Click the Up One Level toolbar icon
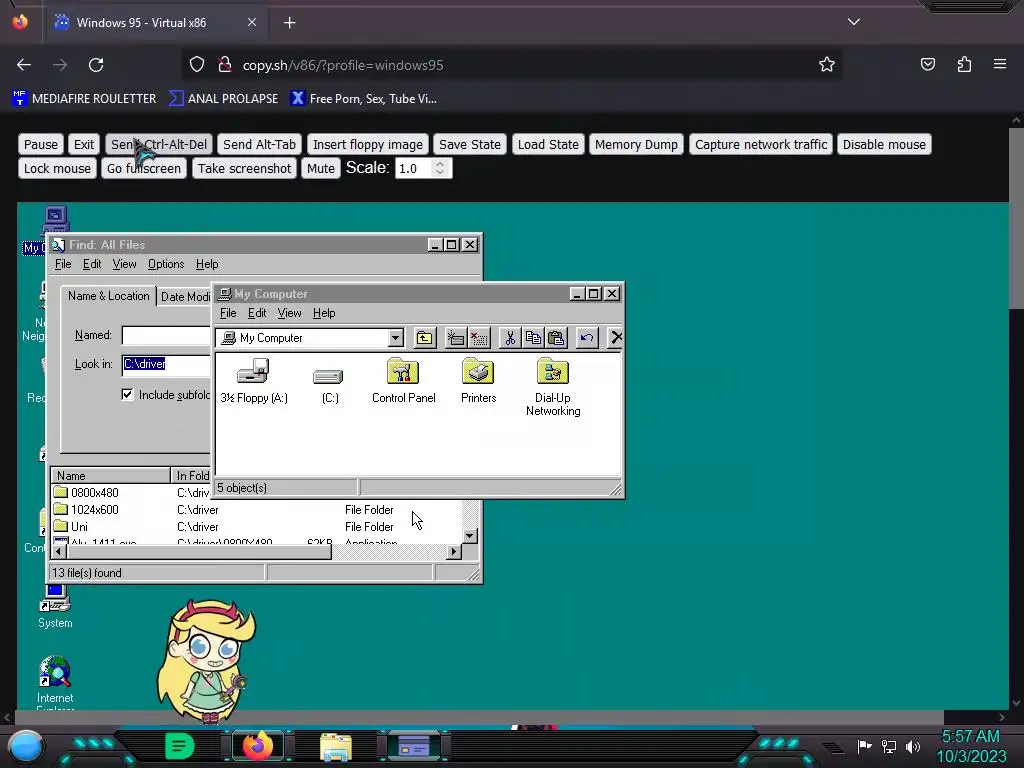1024x768 pixels. pos(424,338)
